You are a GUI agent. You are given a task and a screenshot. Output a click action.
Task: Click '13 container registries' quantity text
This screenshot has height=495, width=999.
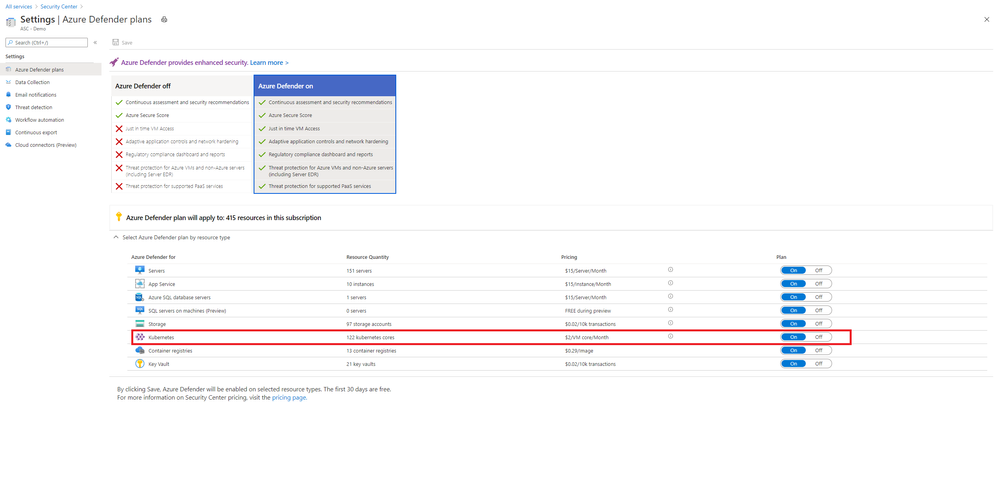(x=371, y=351)
